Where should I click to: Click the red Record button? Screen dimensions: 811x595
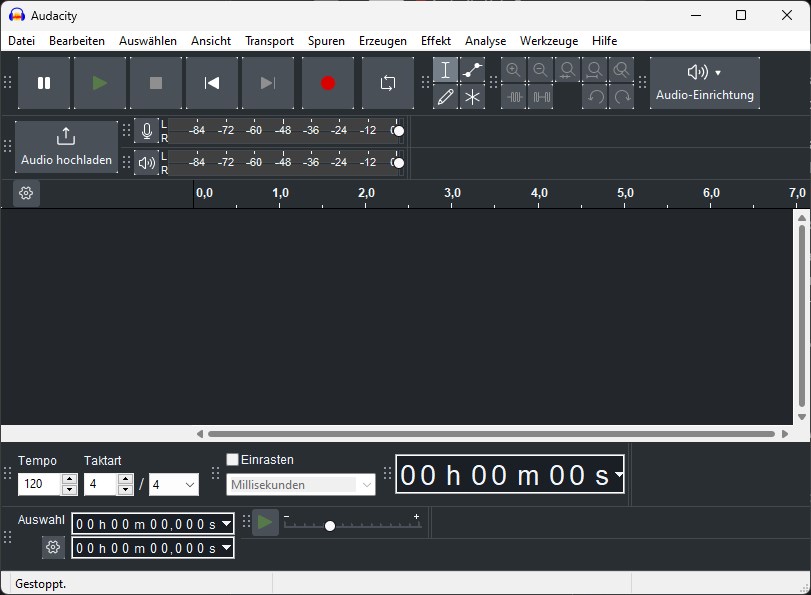coord(328,83)
